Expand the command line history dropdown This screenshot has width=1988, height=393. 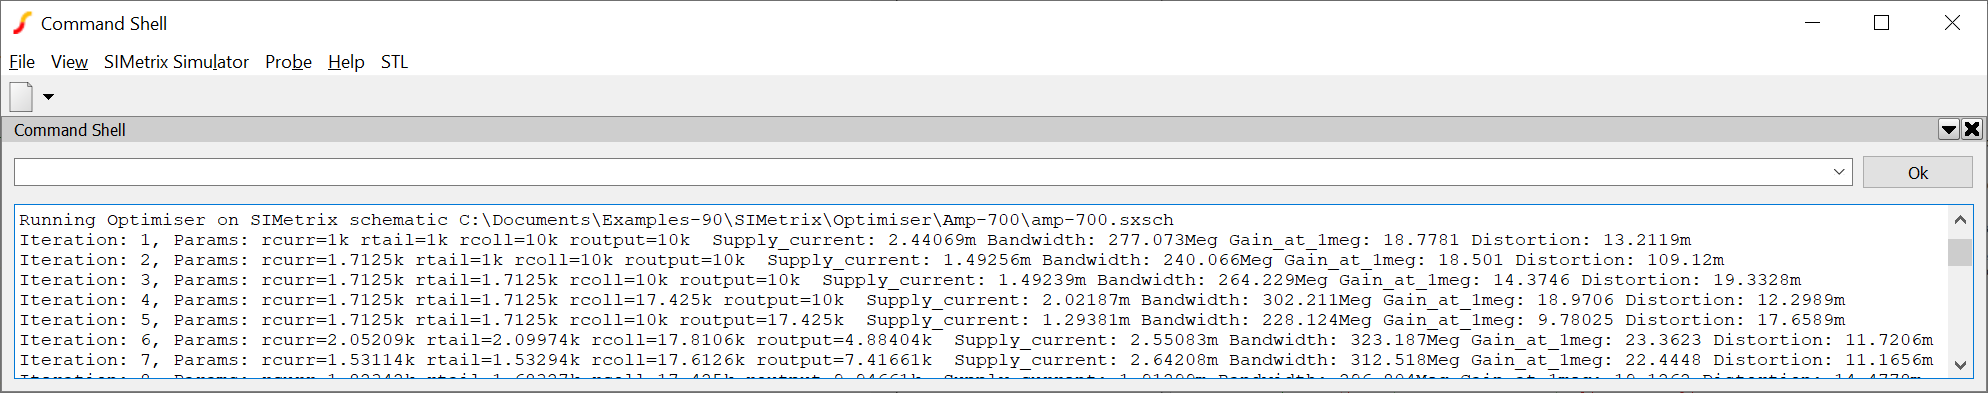click(x=1839, y=172)
